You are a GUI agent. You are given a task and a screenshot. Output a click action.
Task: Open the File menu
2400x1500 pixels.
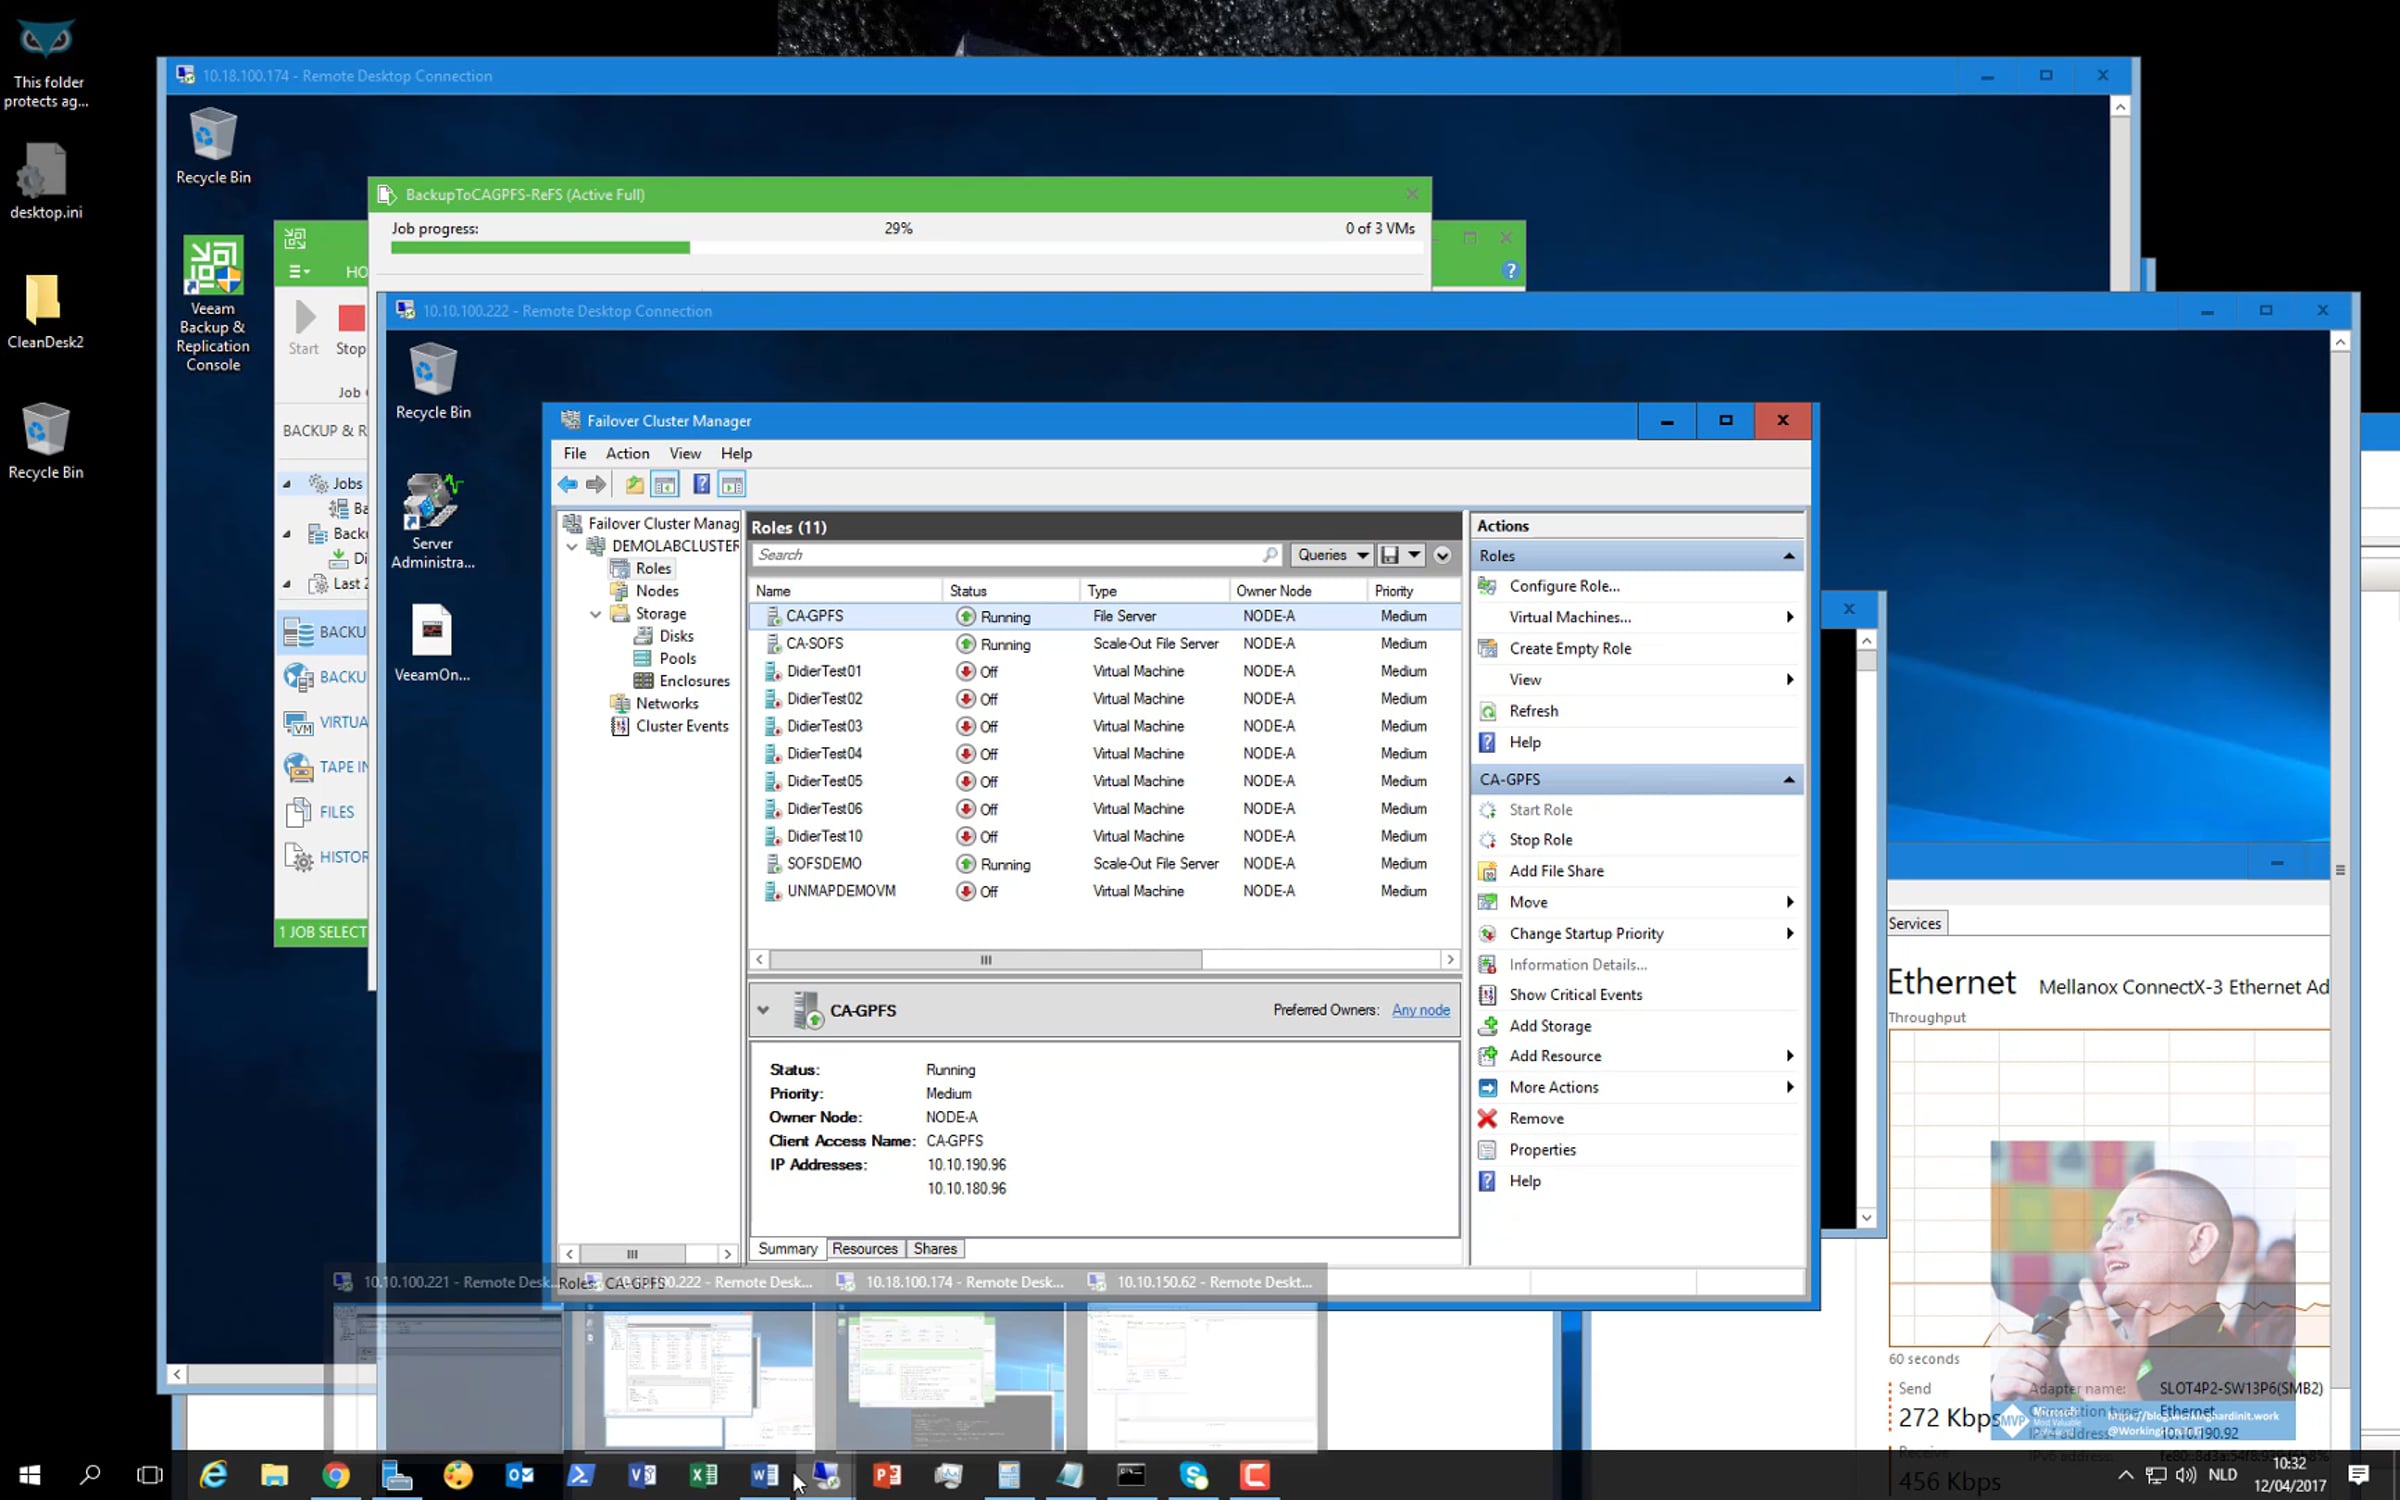[575, 453]
